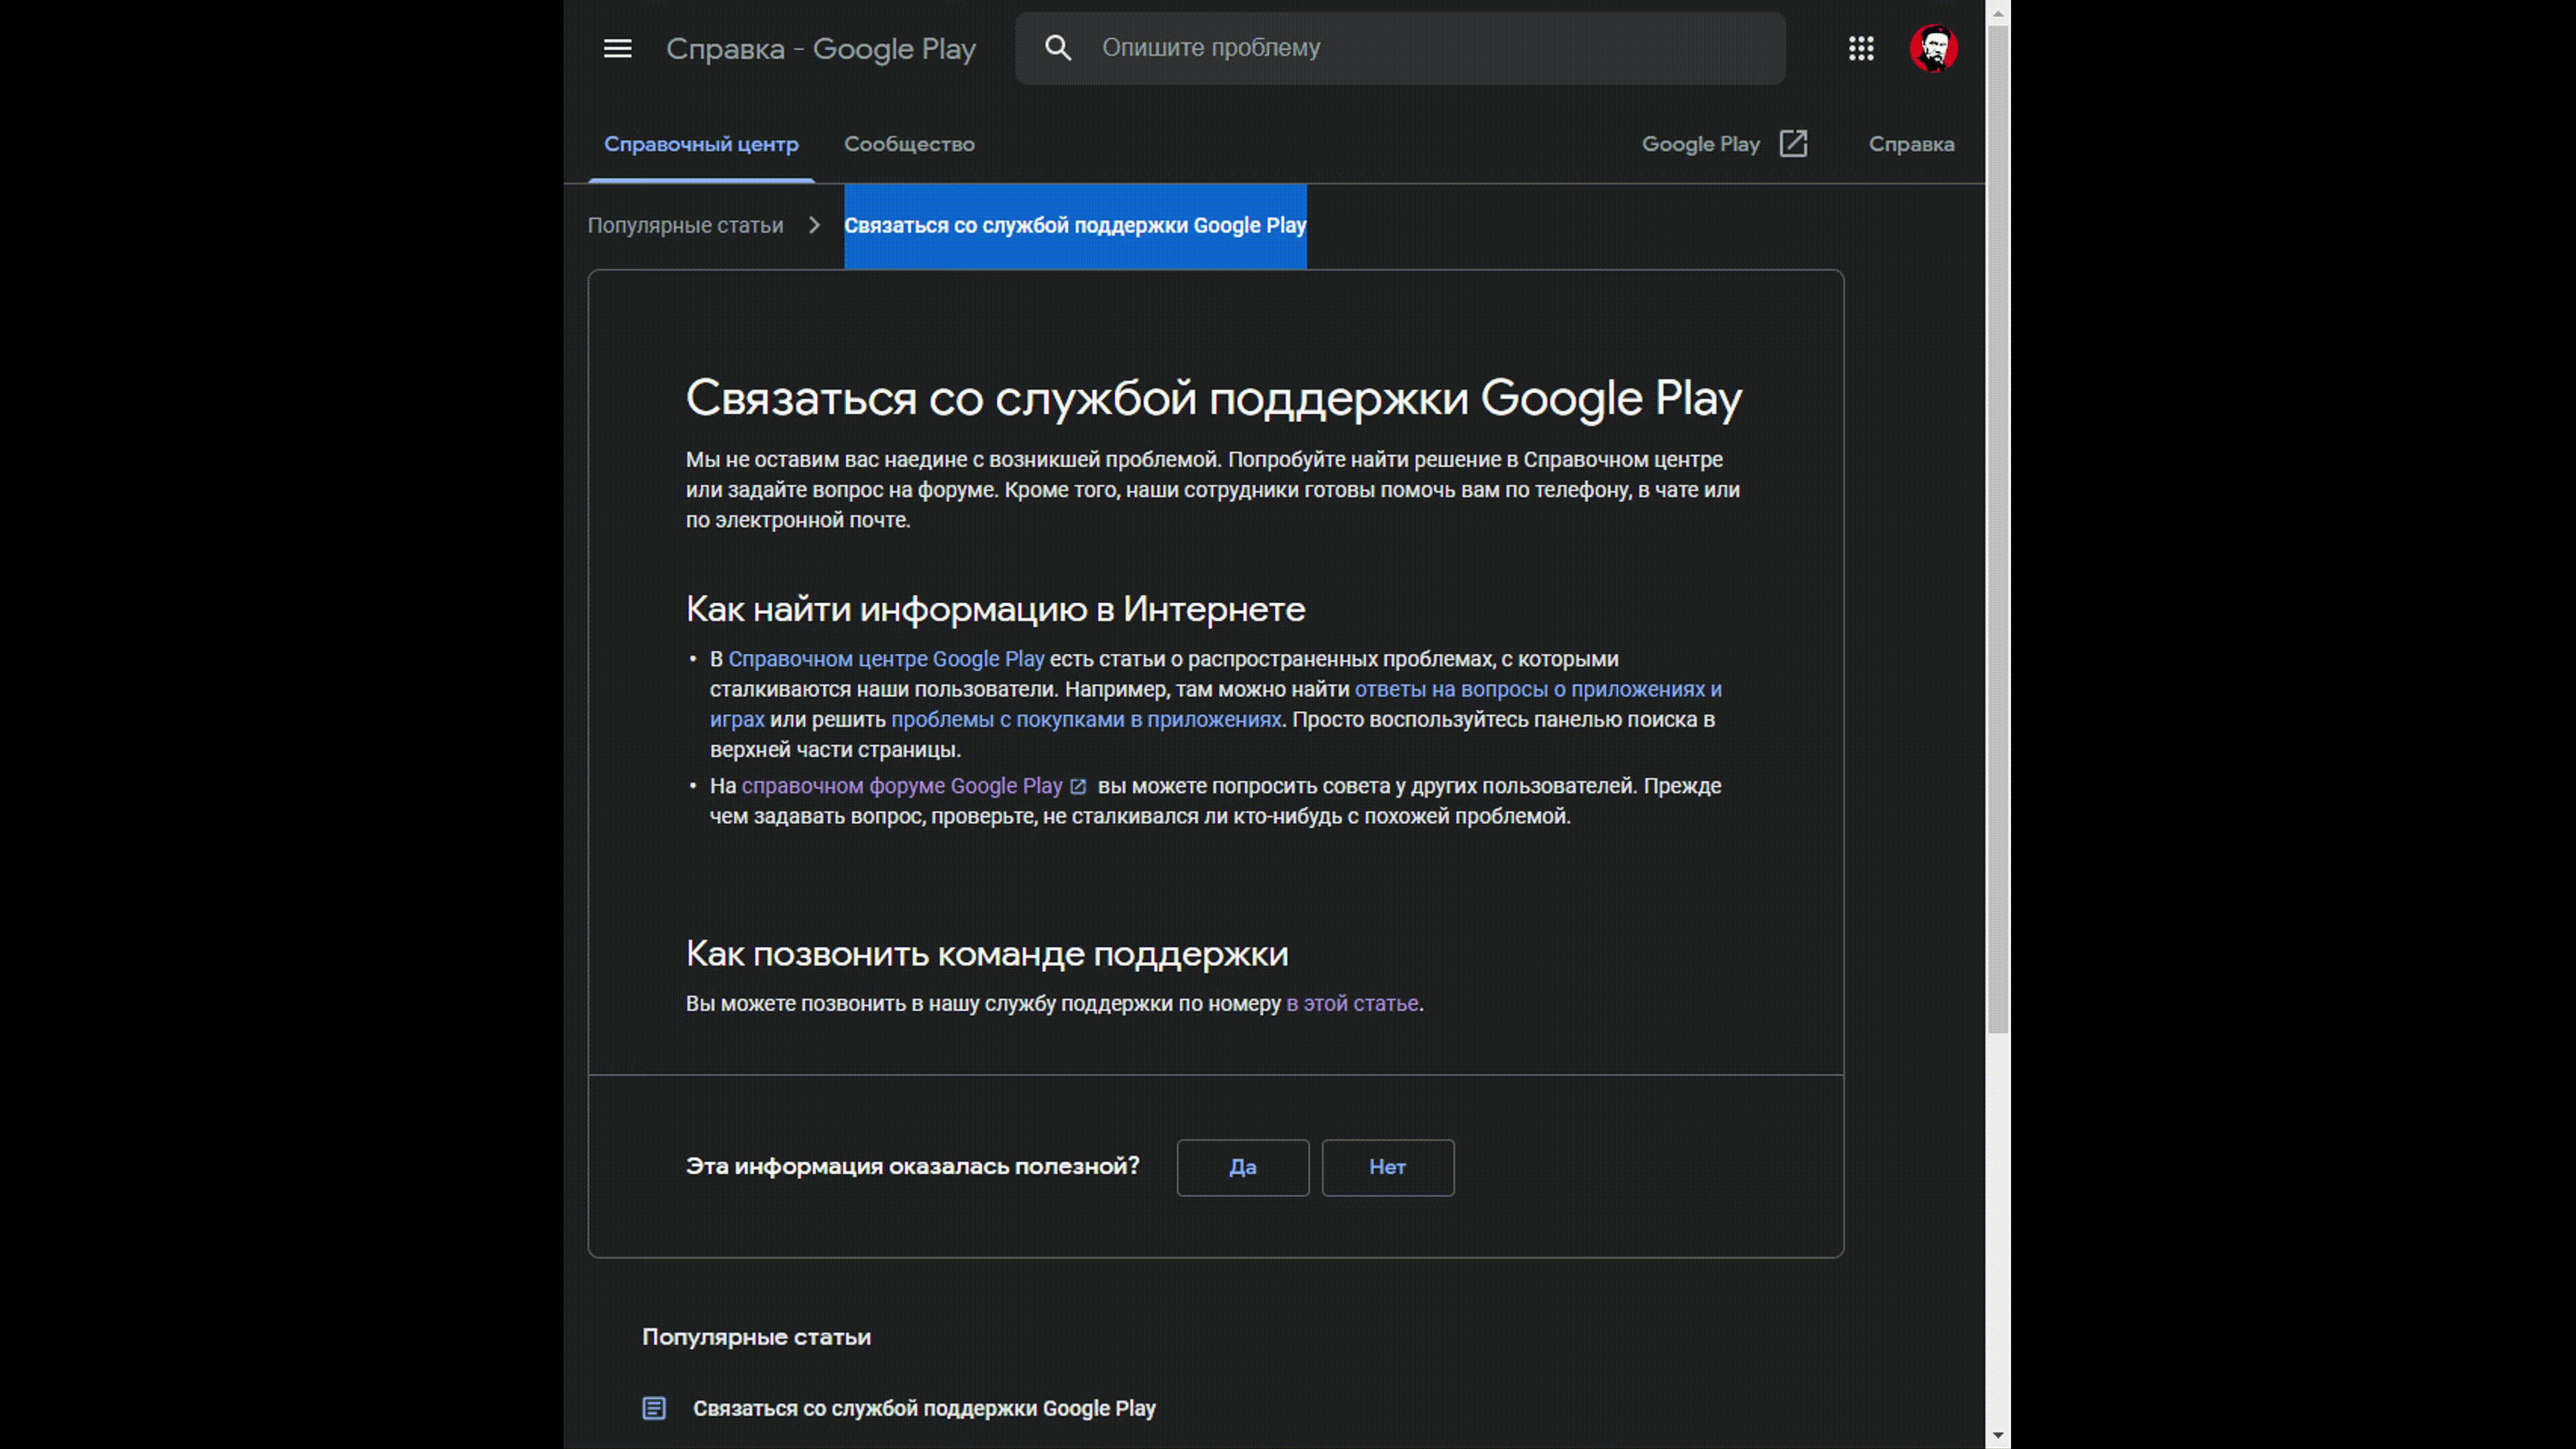Click the в этой статье phone support link

pos(1352,1003)
